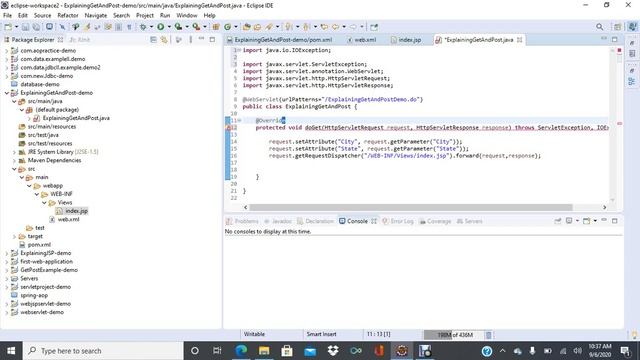Click the Windows Start button

pyautogui.click(x=11, y=351)
